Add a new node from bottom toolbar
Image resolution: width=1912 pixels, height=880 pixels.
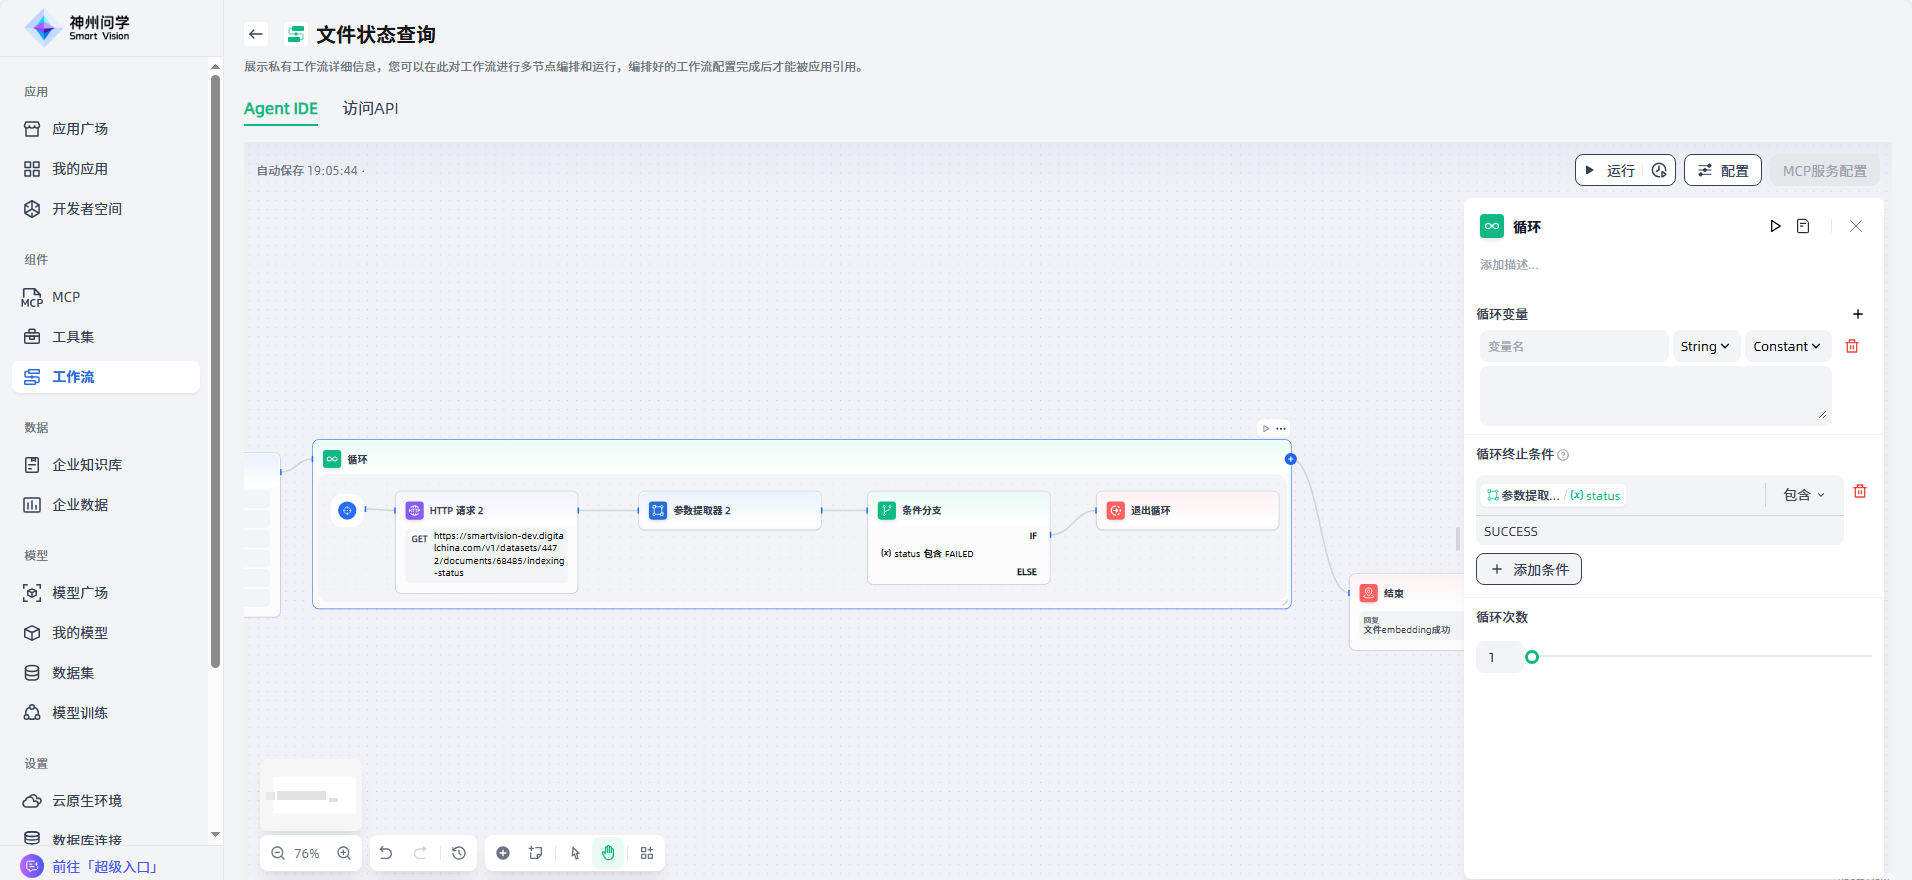click(x=503, y=853)
